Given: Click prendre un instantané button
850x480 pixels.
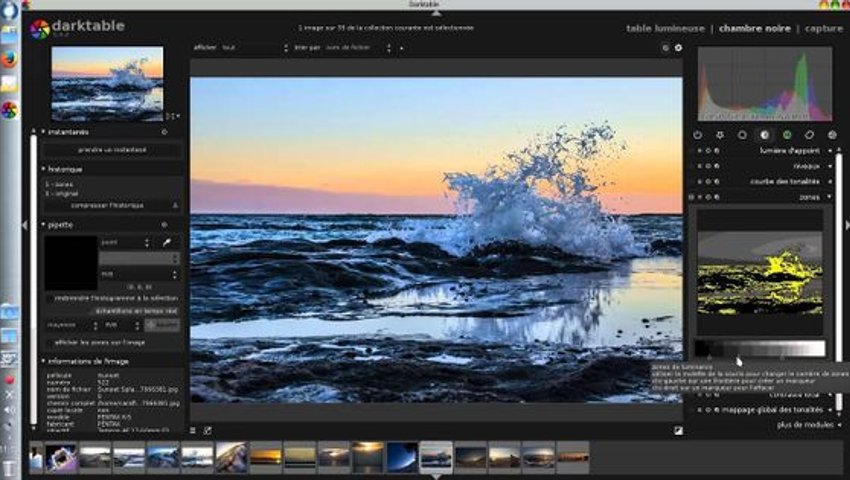Looking at the screenshot, I should (112, 150).
